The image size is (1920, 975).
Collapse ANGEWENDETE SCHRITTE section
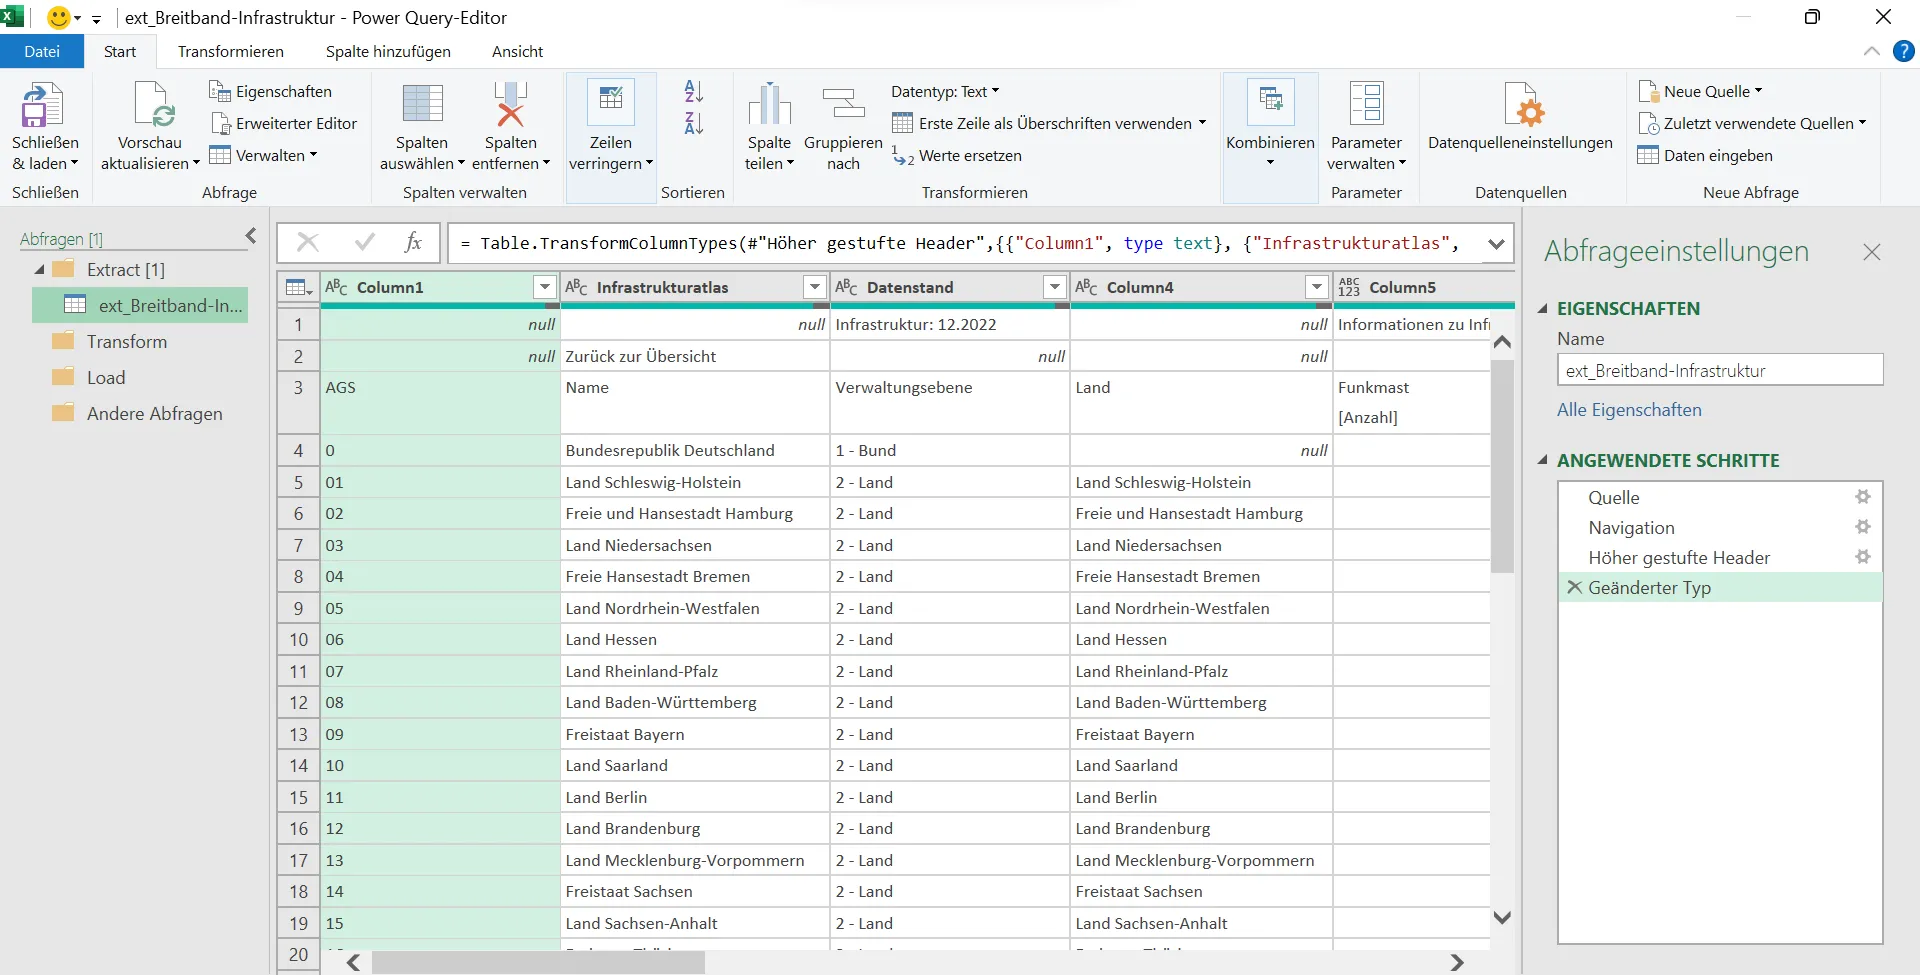tap(1542, 460)
